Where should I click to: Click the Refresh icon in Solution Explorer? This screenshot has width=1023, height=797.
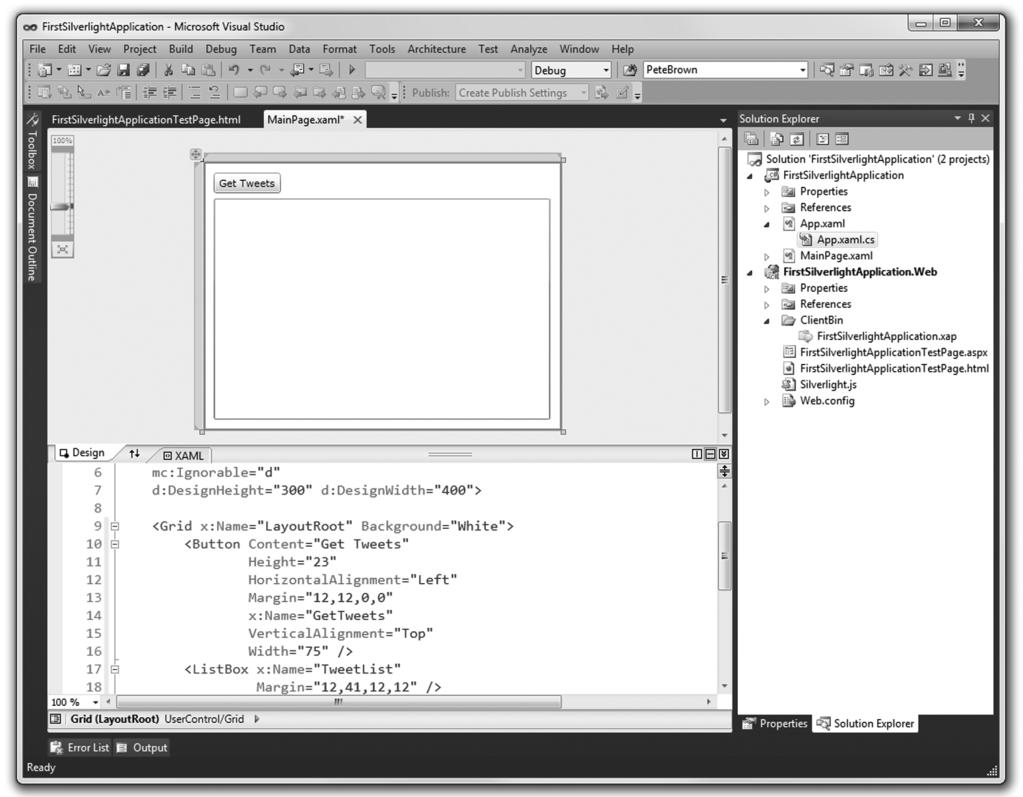(x=797, y=138)
